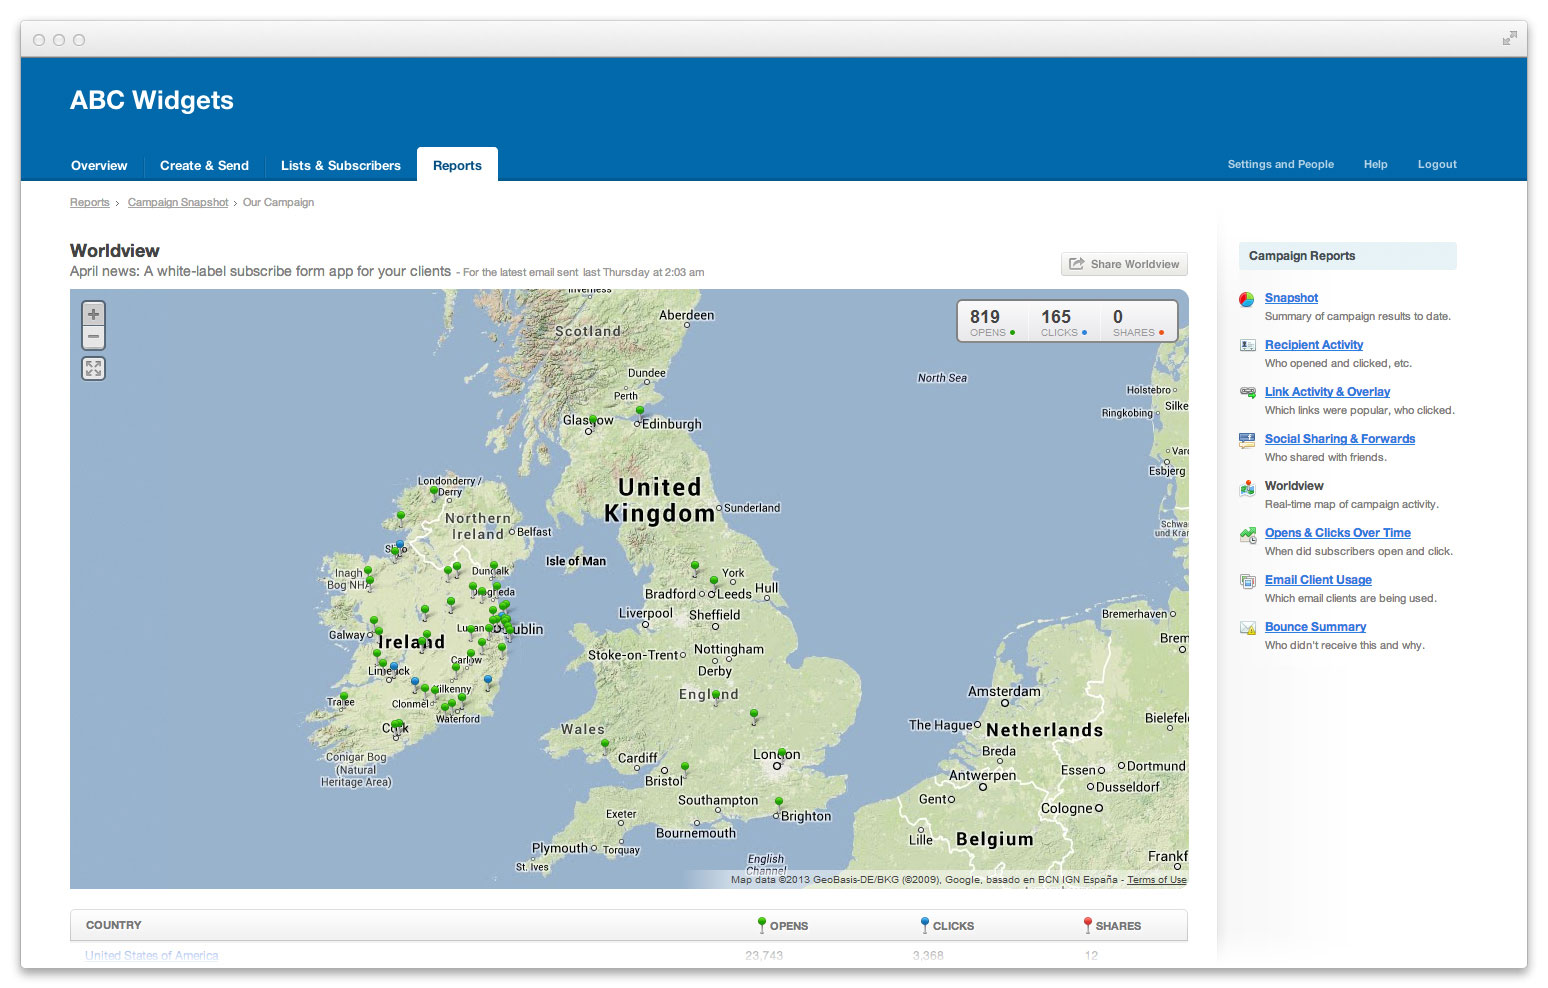Go to the Lists & Subscribers tab
Screen dimensions: 1548x988
click(x=341, y=165)
